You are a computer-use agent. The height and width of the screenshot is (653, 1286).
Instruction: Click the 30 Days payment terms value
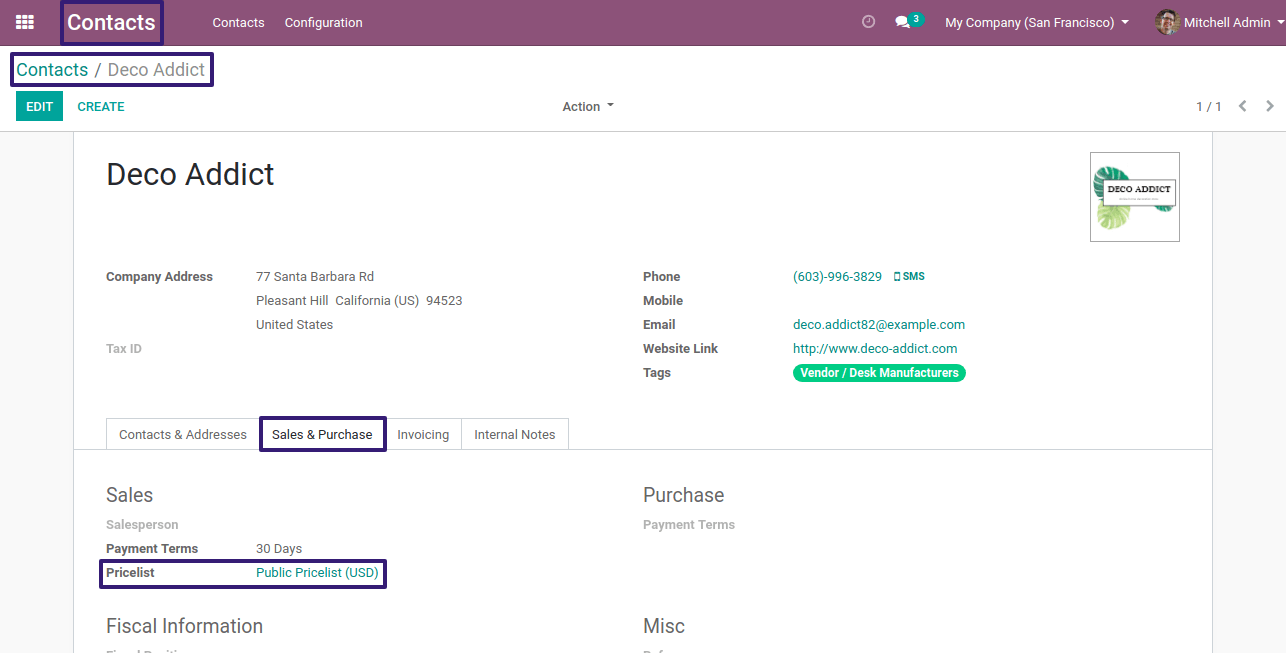279,548
